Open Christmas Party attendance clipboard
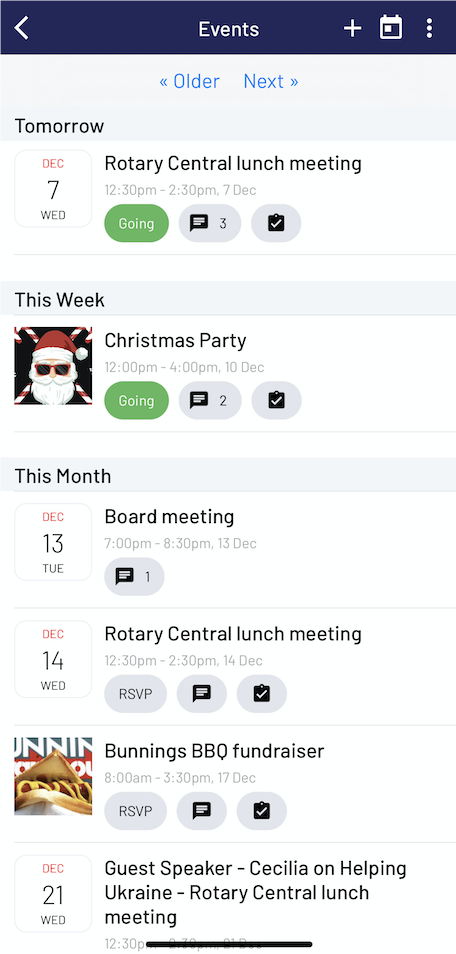456x954 pixels. pyautogui.click(x=276, y=400)
